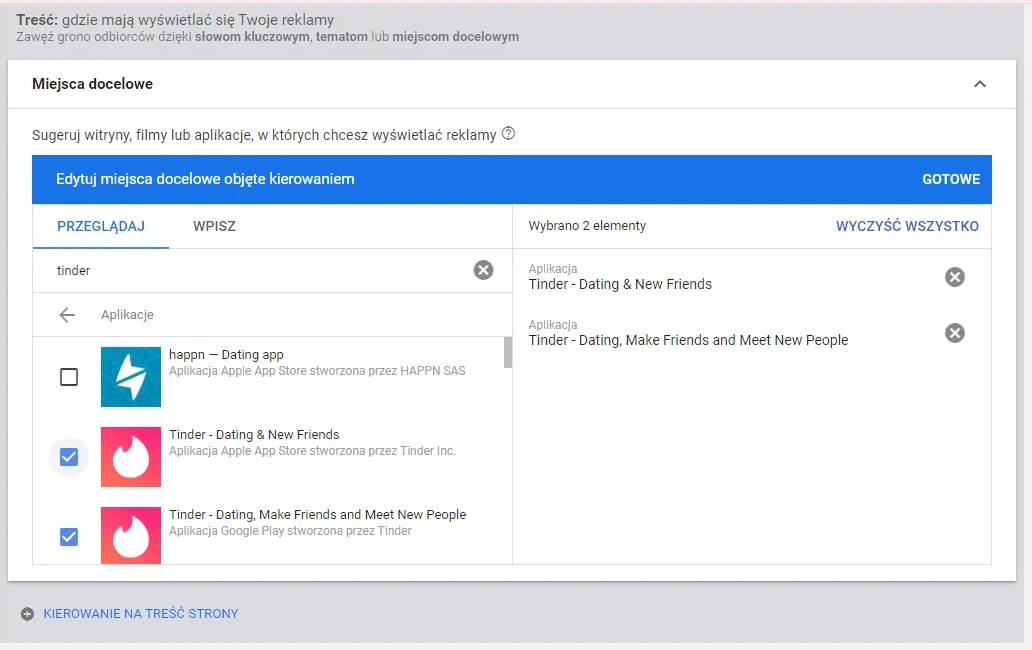Open the WPISZ tab

point(214,226)
